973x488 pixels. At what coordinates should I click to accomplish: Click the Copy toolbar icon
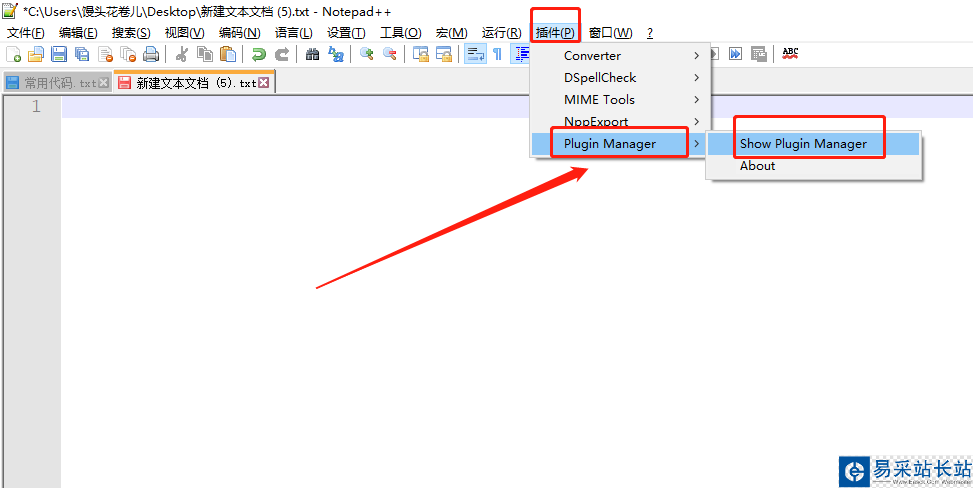(x=204, y=55)
